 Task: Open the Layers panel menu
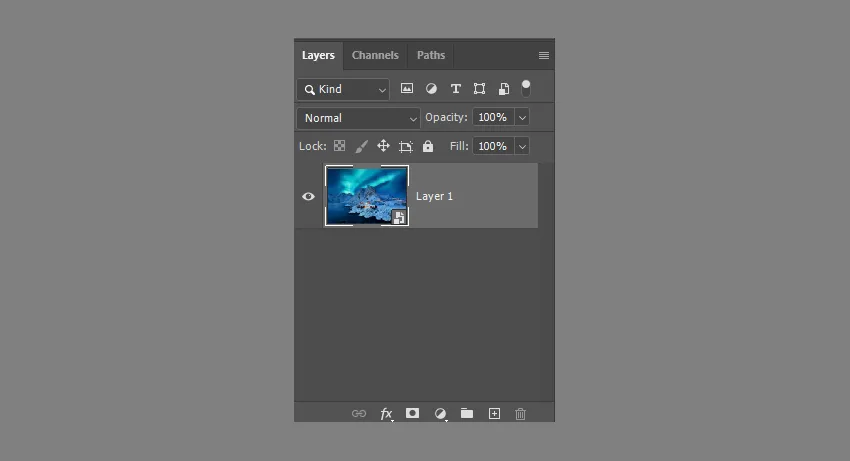[544, 55]
